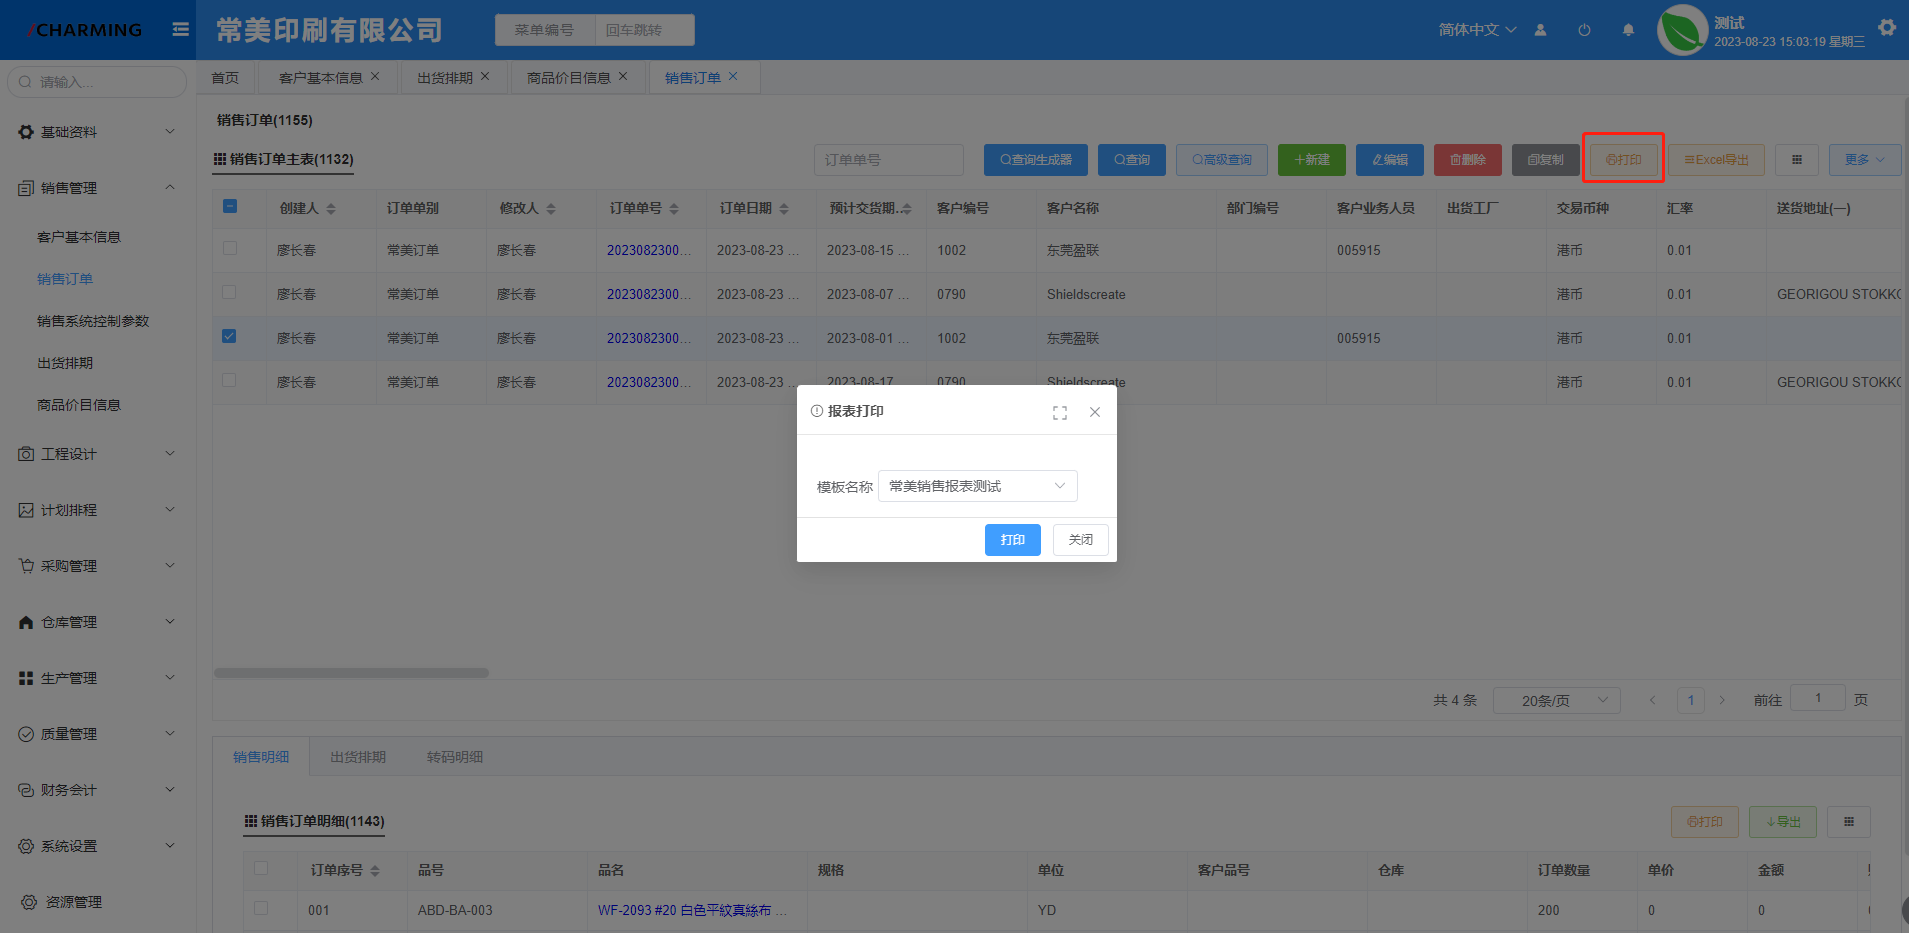Screen dimensions: 1909x933
Task: Click the green 新建 button
Action: (x=1312, y=160)
